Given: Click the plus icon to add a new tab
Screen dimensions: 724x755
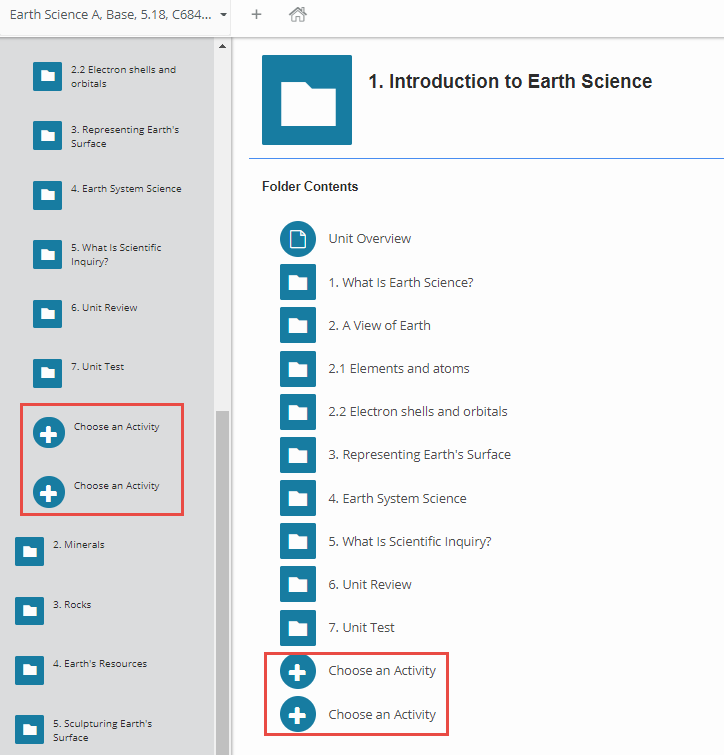Looking at the screenshot, I should [x=257, y=15].
